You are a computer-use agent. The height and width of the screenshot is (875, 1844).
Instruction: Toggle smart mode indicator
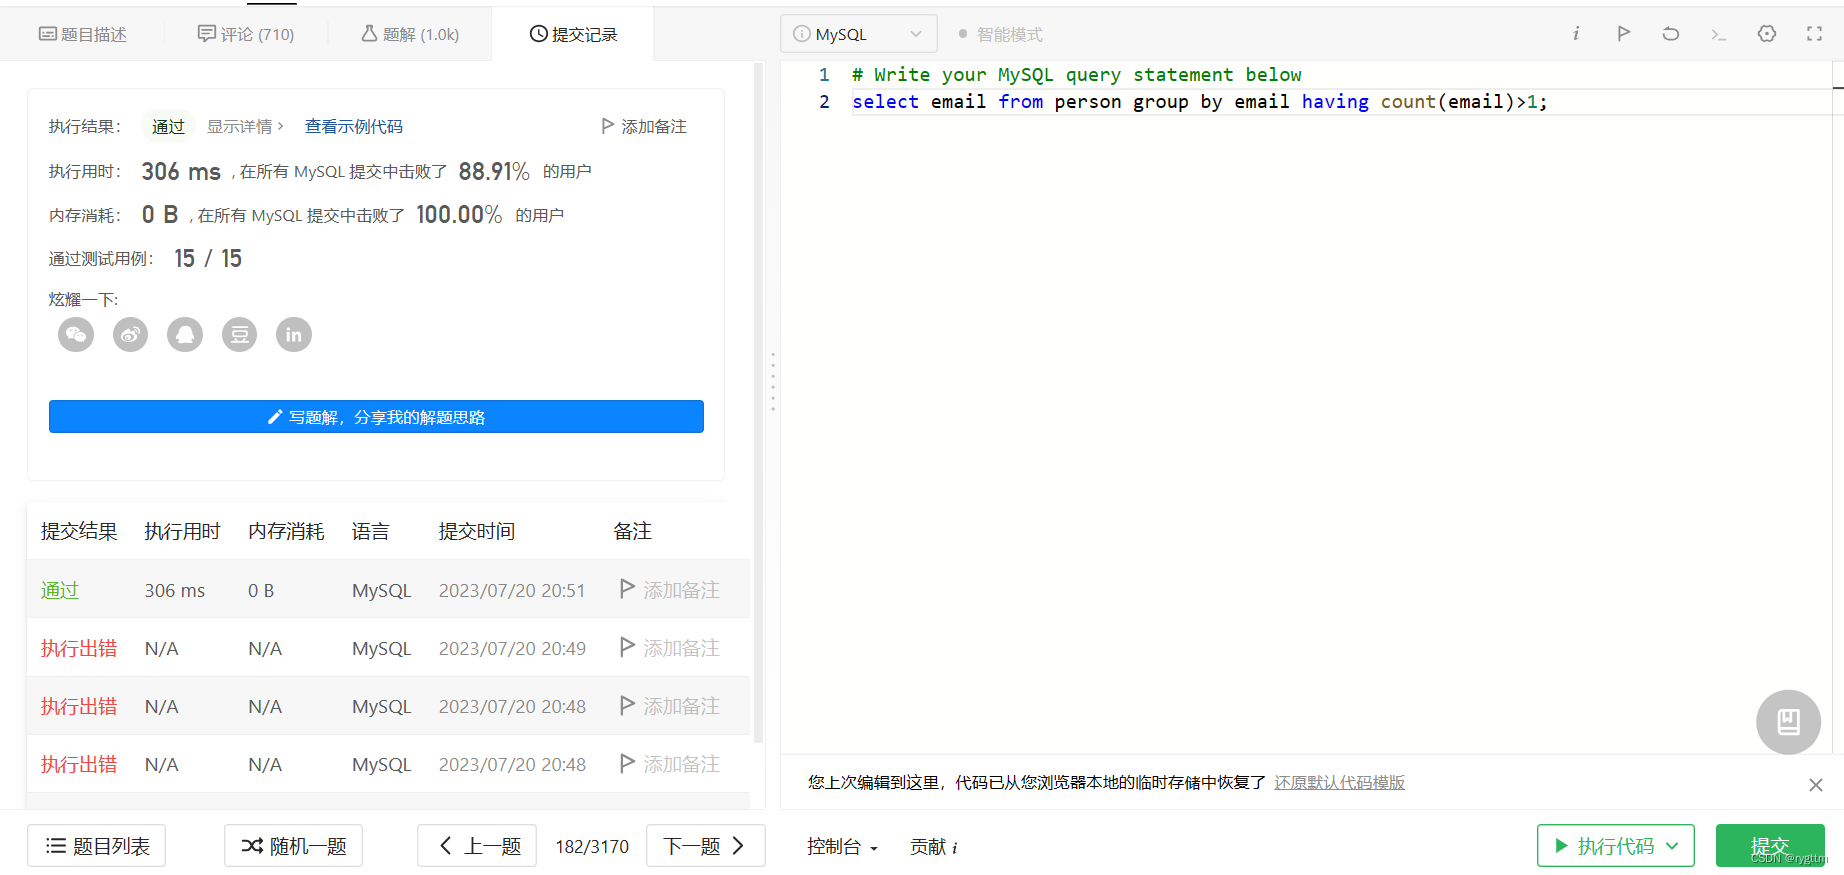click(1000, 34)
